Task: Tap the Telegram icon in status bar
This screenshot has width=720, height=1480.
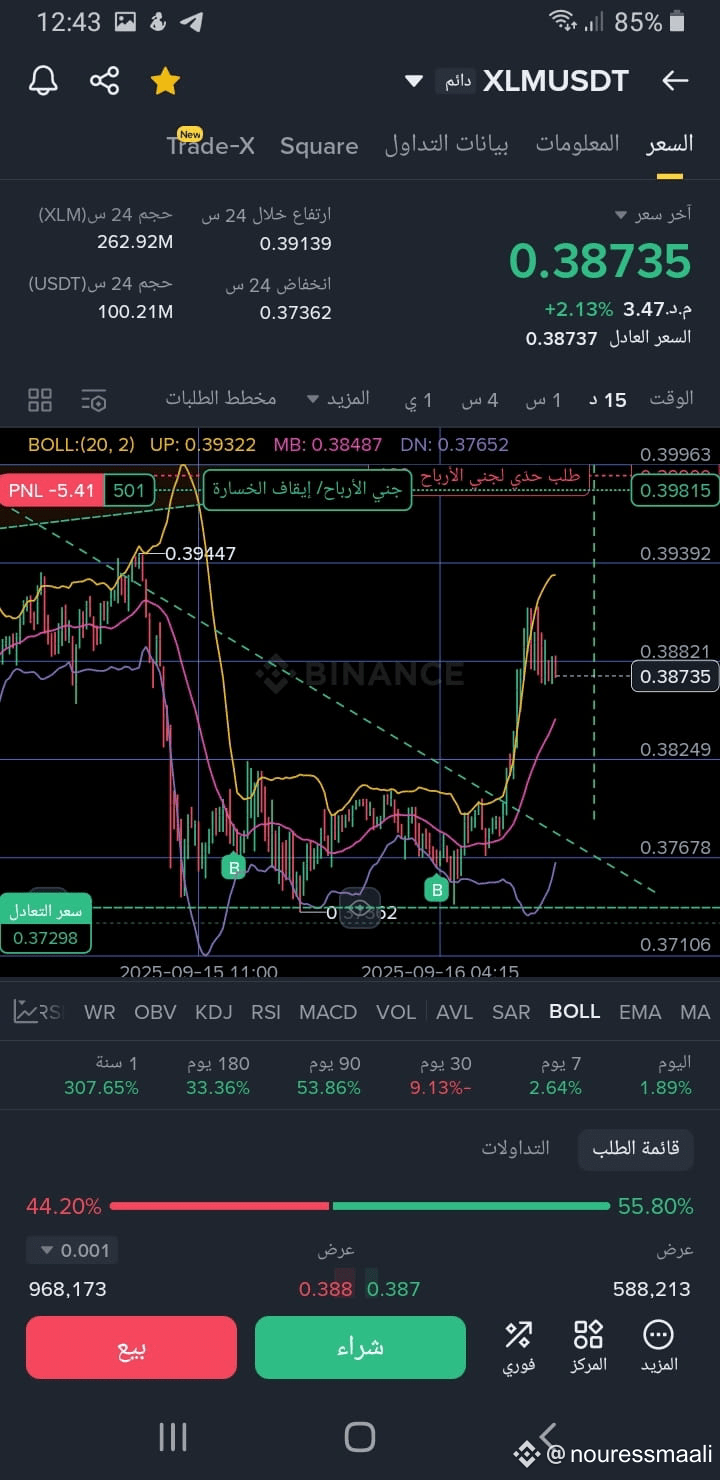Action: 193,22
